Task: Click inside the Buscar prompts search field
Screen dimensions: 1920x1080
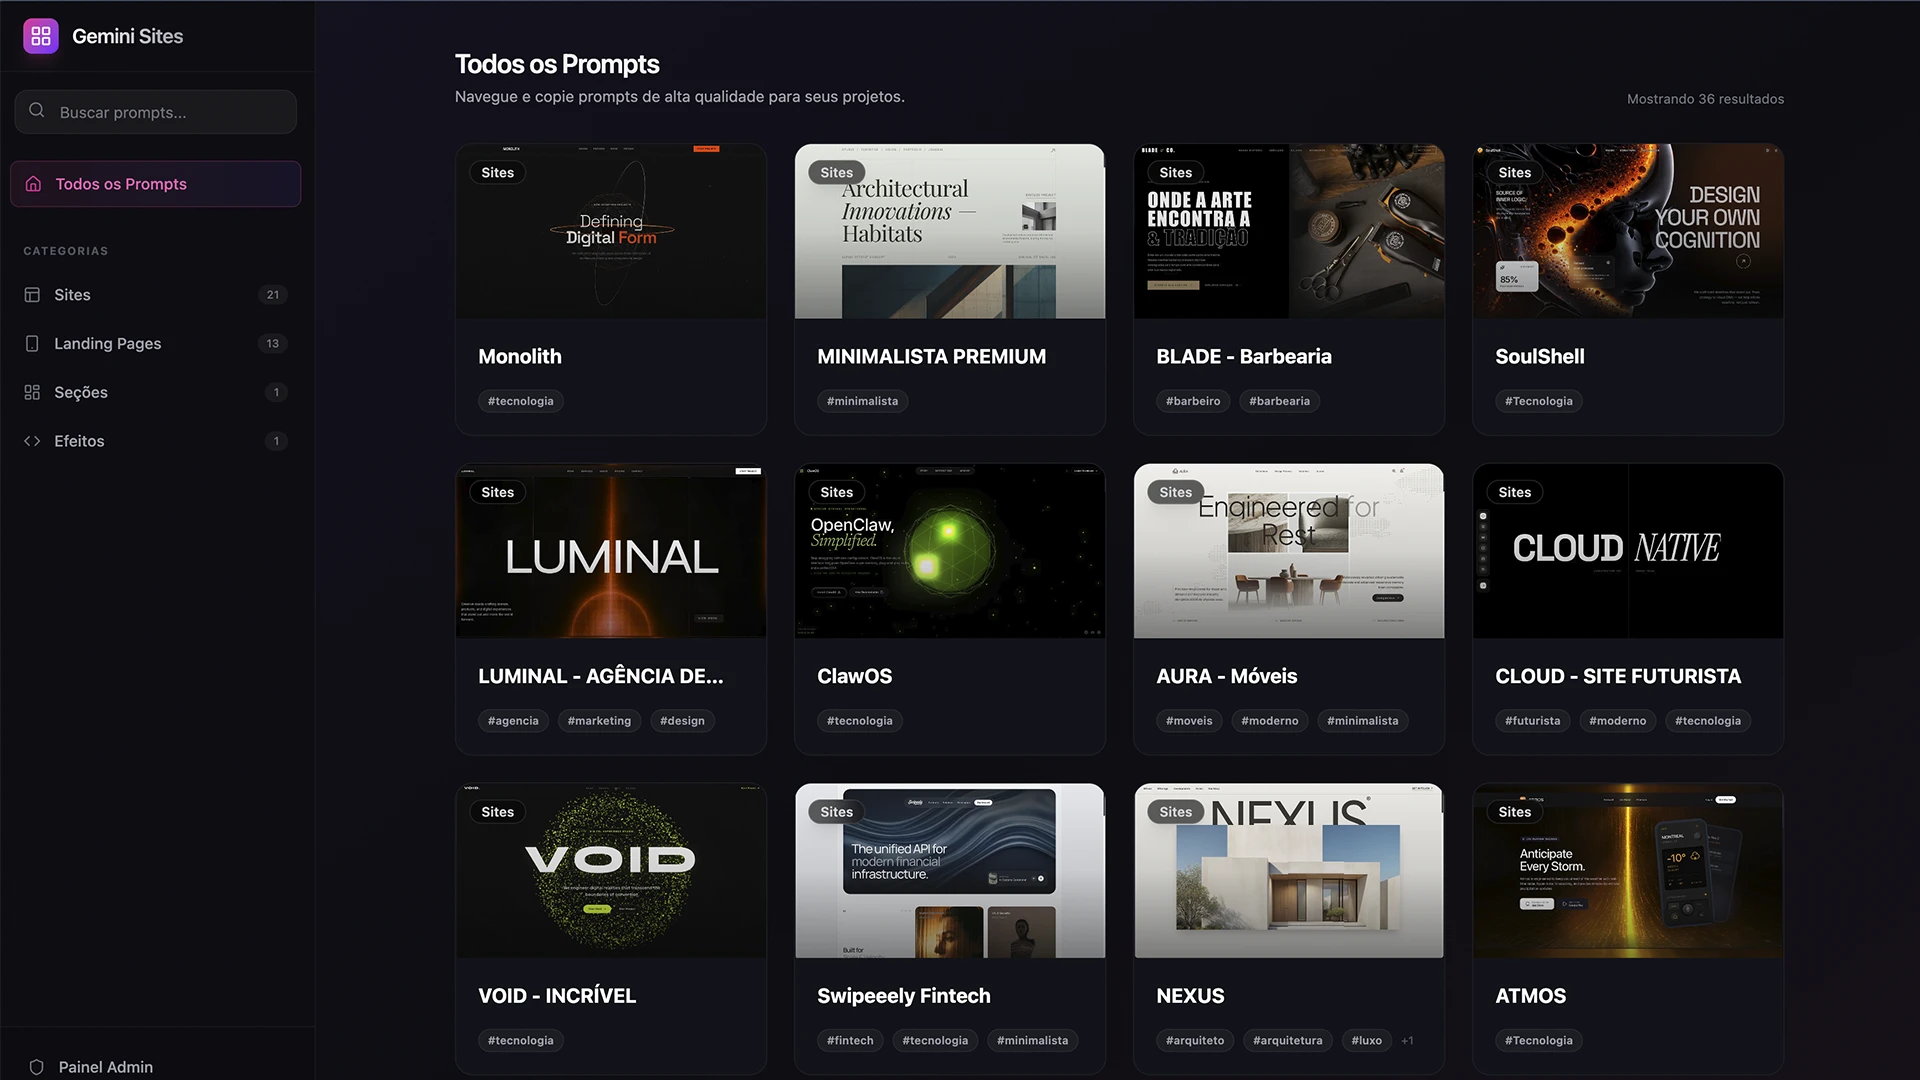Action: pyautogui.click(x=155, y=111)
